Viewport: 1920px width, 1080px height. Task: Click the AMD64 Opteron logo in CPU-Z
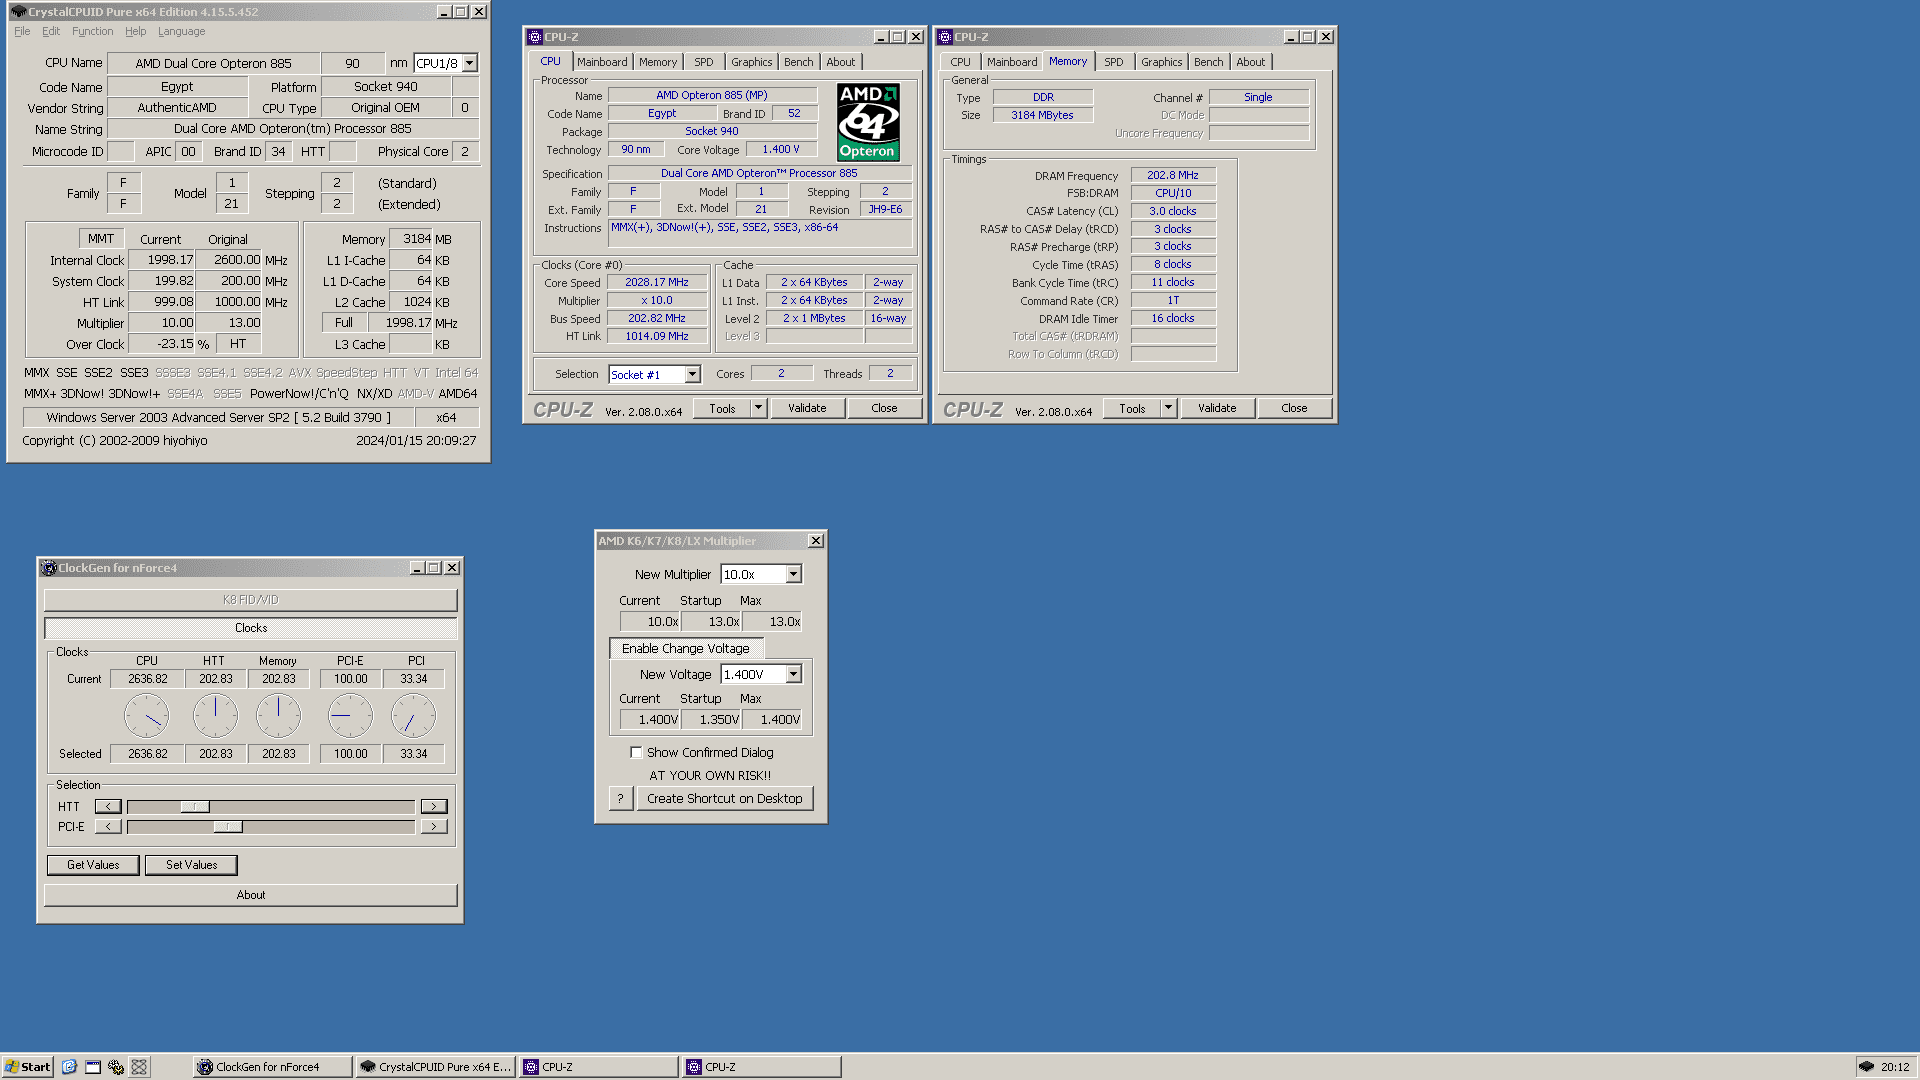tap(868, 122)
